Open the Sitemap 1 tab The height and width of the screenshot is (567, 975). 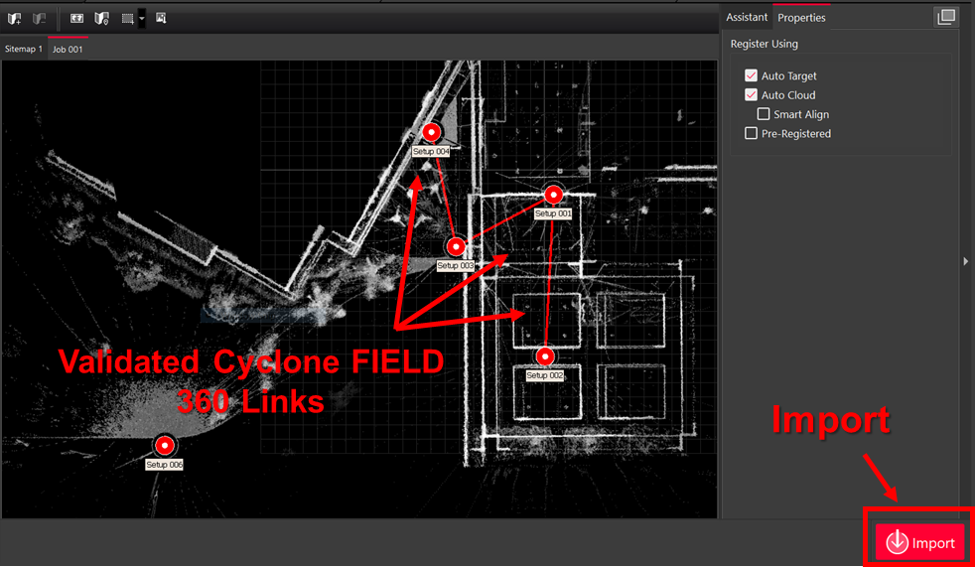click(24, 49)
